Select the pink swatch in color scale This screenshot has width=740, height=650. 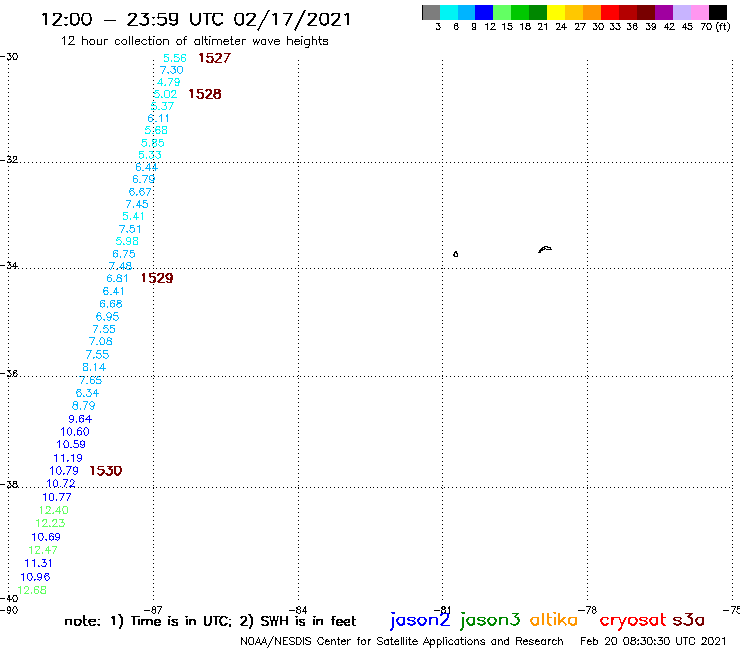click(700, 12)
